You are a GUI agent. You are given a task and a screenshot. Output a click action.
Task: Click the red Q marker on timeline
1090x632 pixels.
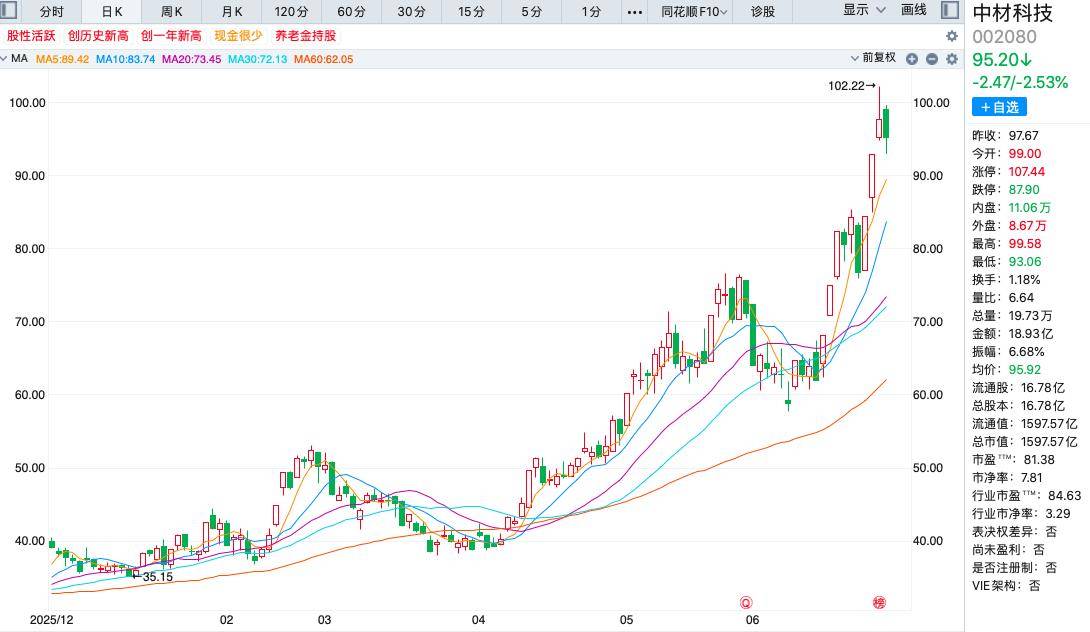coord(746,602)
